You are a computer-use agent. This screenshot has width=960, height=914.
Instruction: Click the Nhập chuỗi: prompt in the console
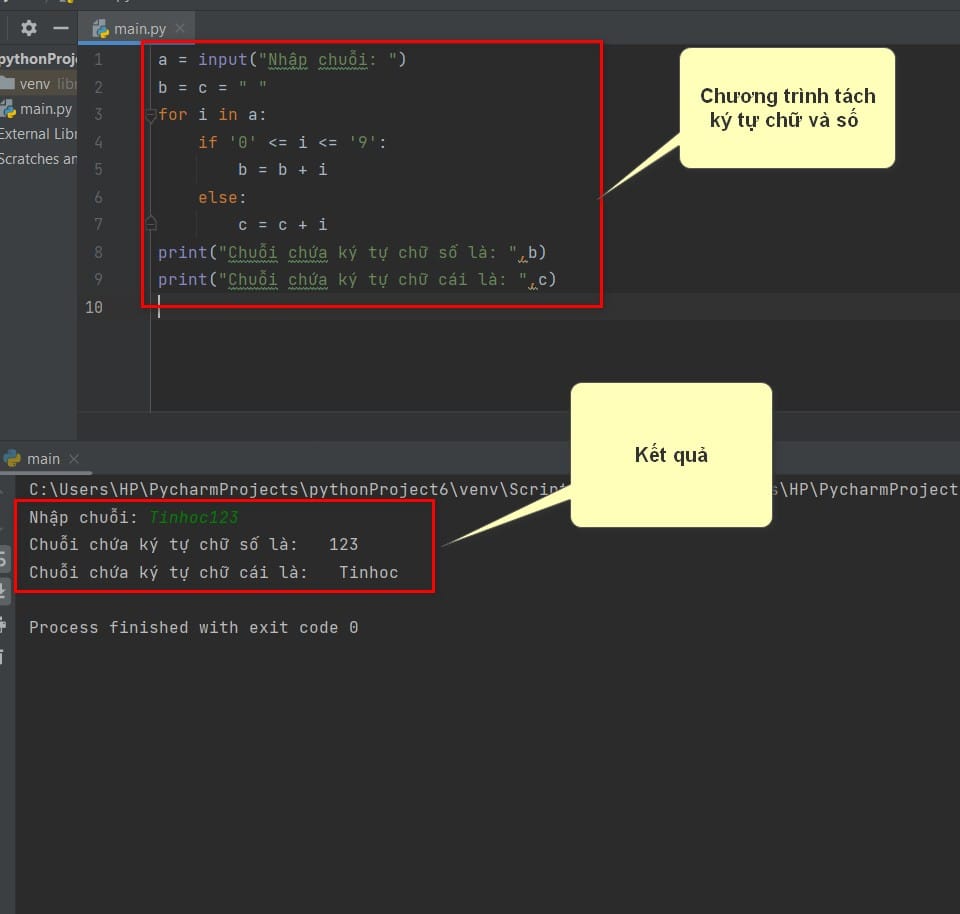click(x=83, y=517)
